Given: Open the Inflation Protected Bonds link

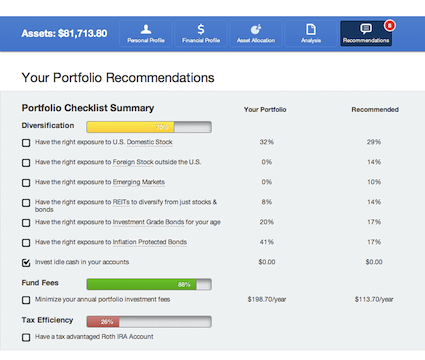Looking at the screenshot, I should pyautogui.click(x=150, y=242).
